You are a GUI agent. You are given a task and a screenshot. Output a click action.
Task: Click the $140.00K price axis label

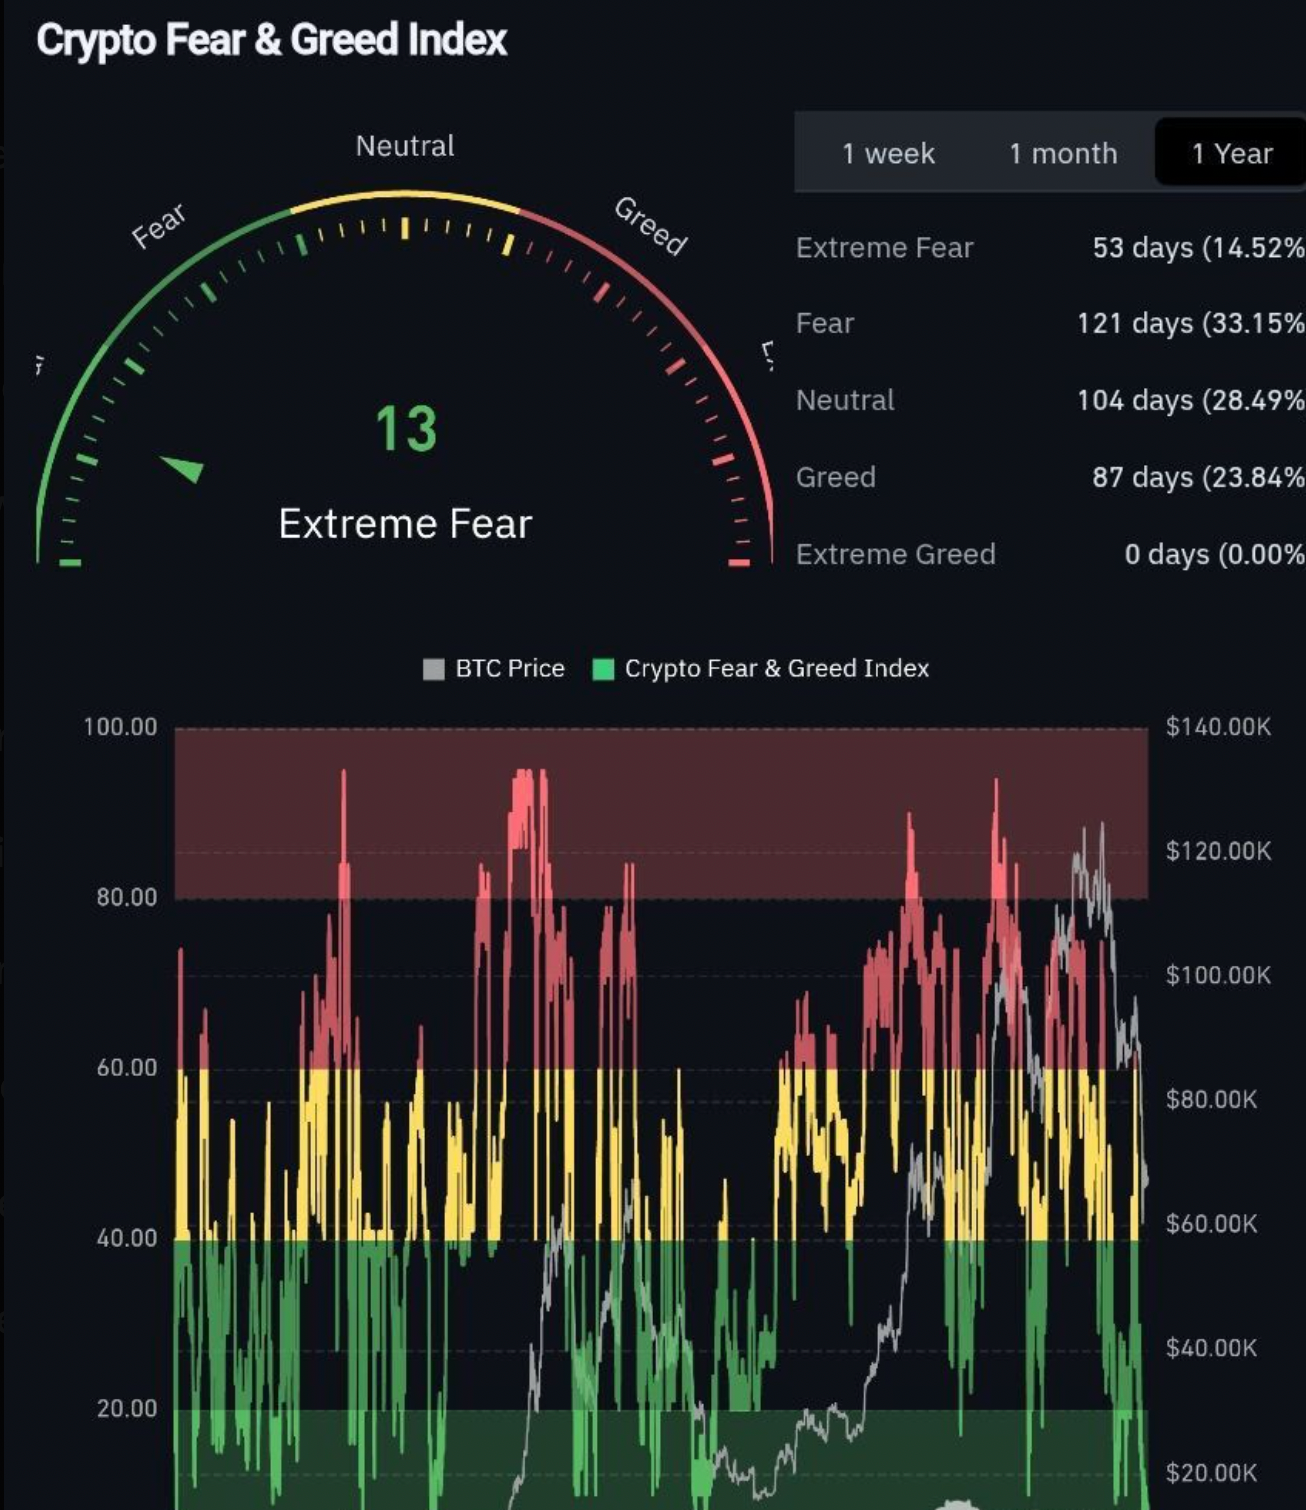1217,726
